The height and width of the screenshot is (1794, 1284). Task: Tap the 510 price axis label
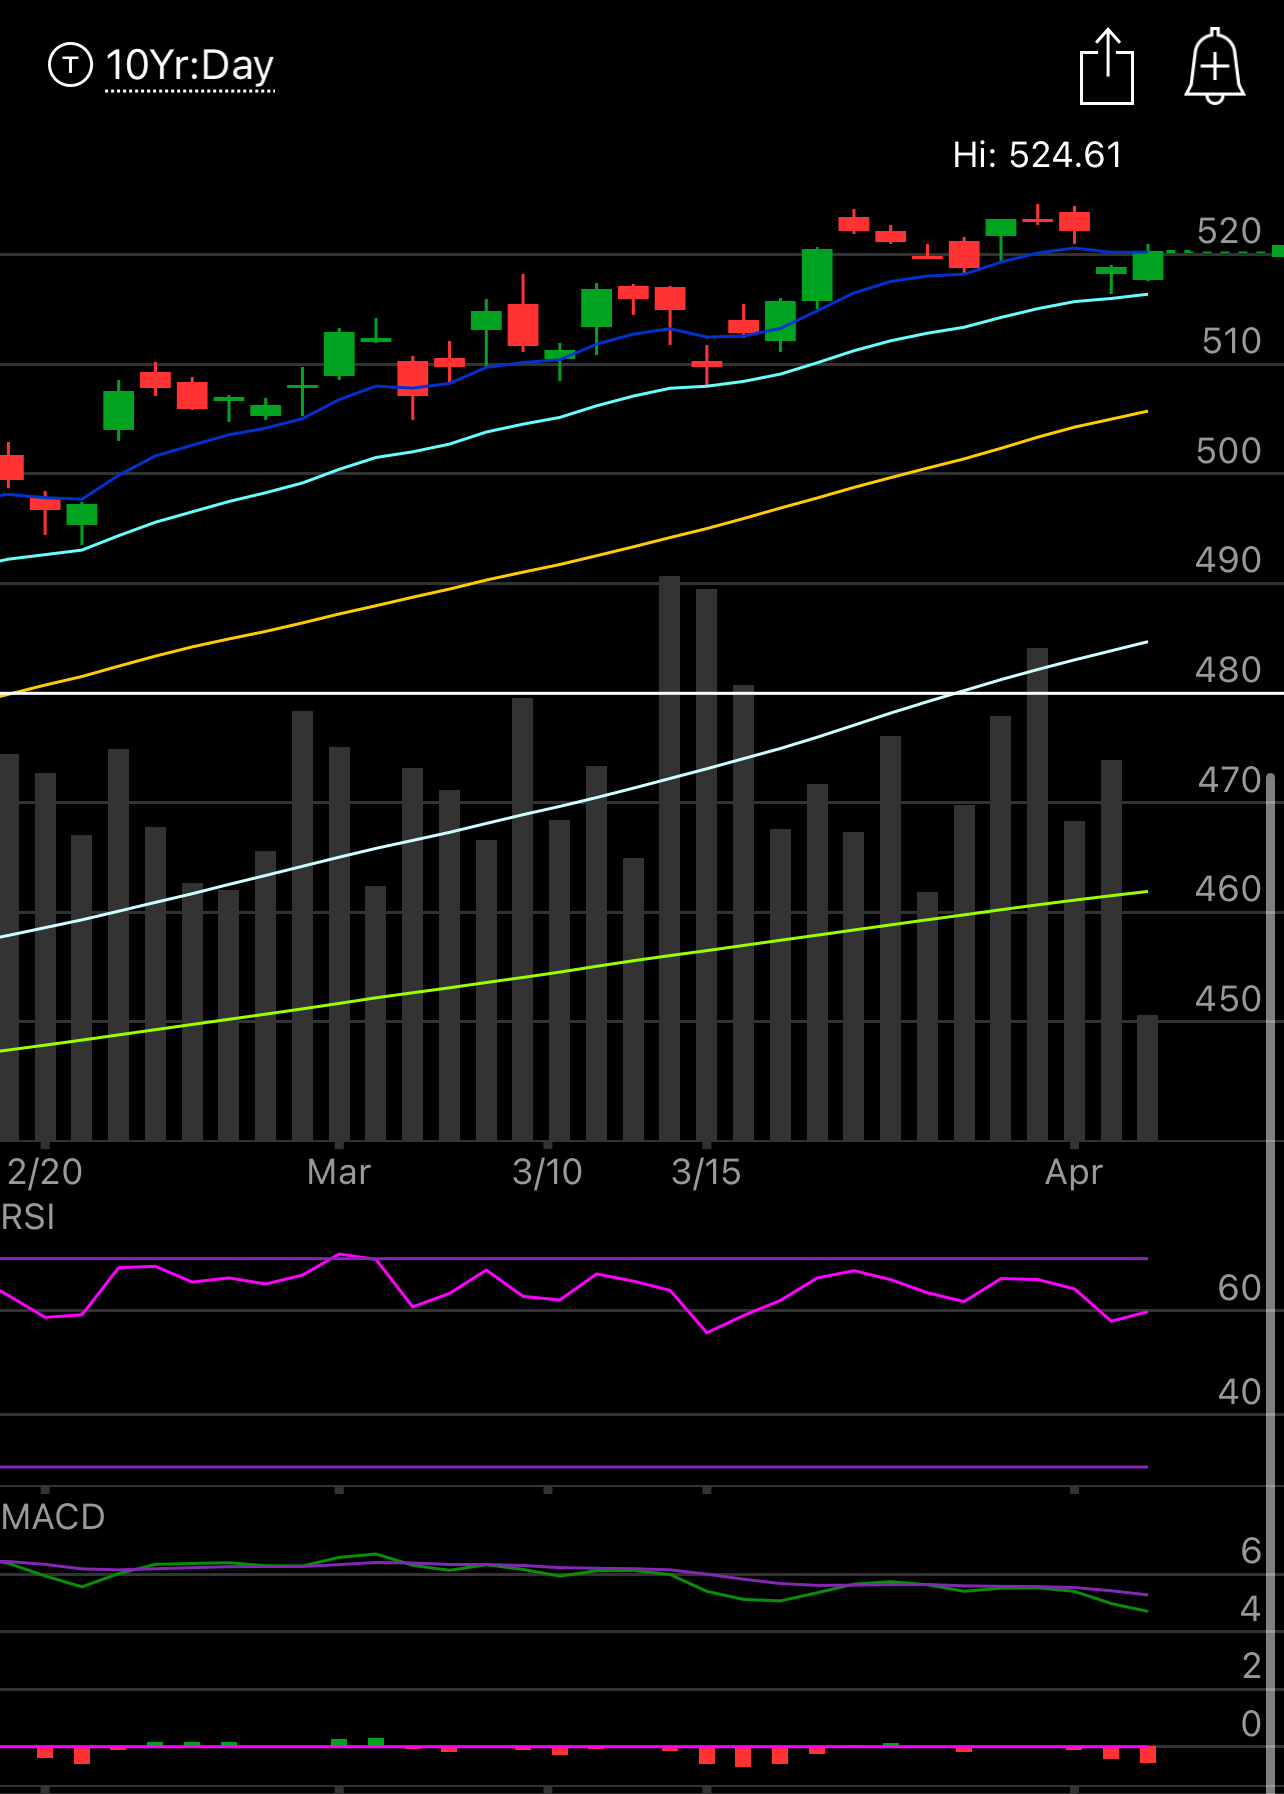pyautogui.click(x=1231, y=341)
